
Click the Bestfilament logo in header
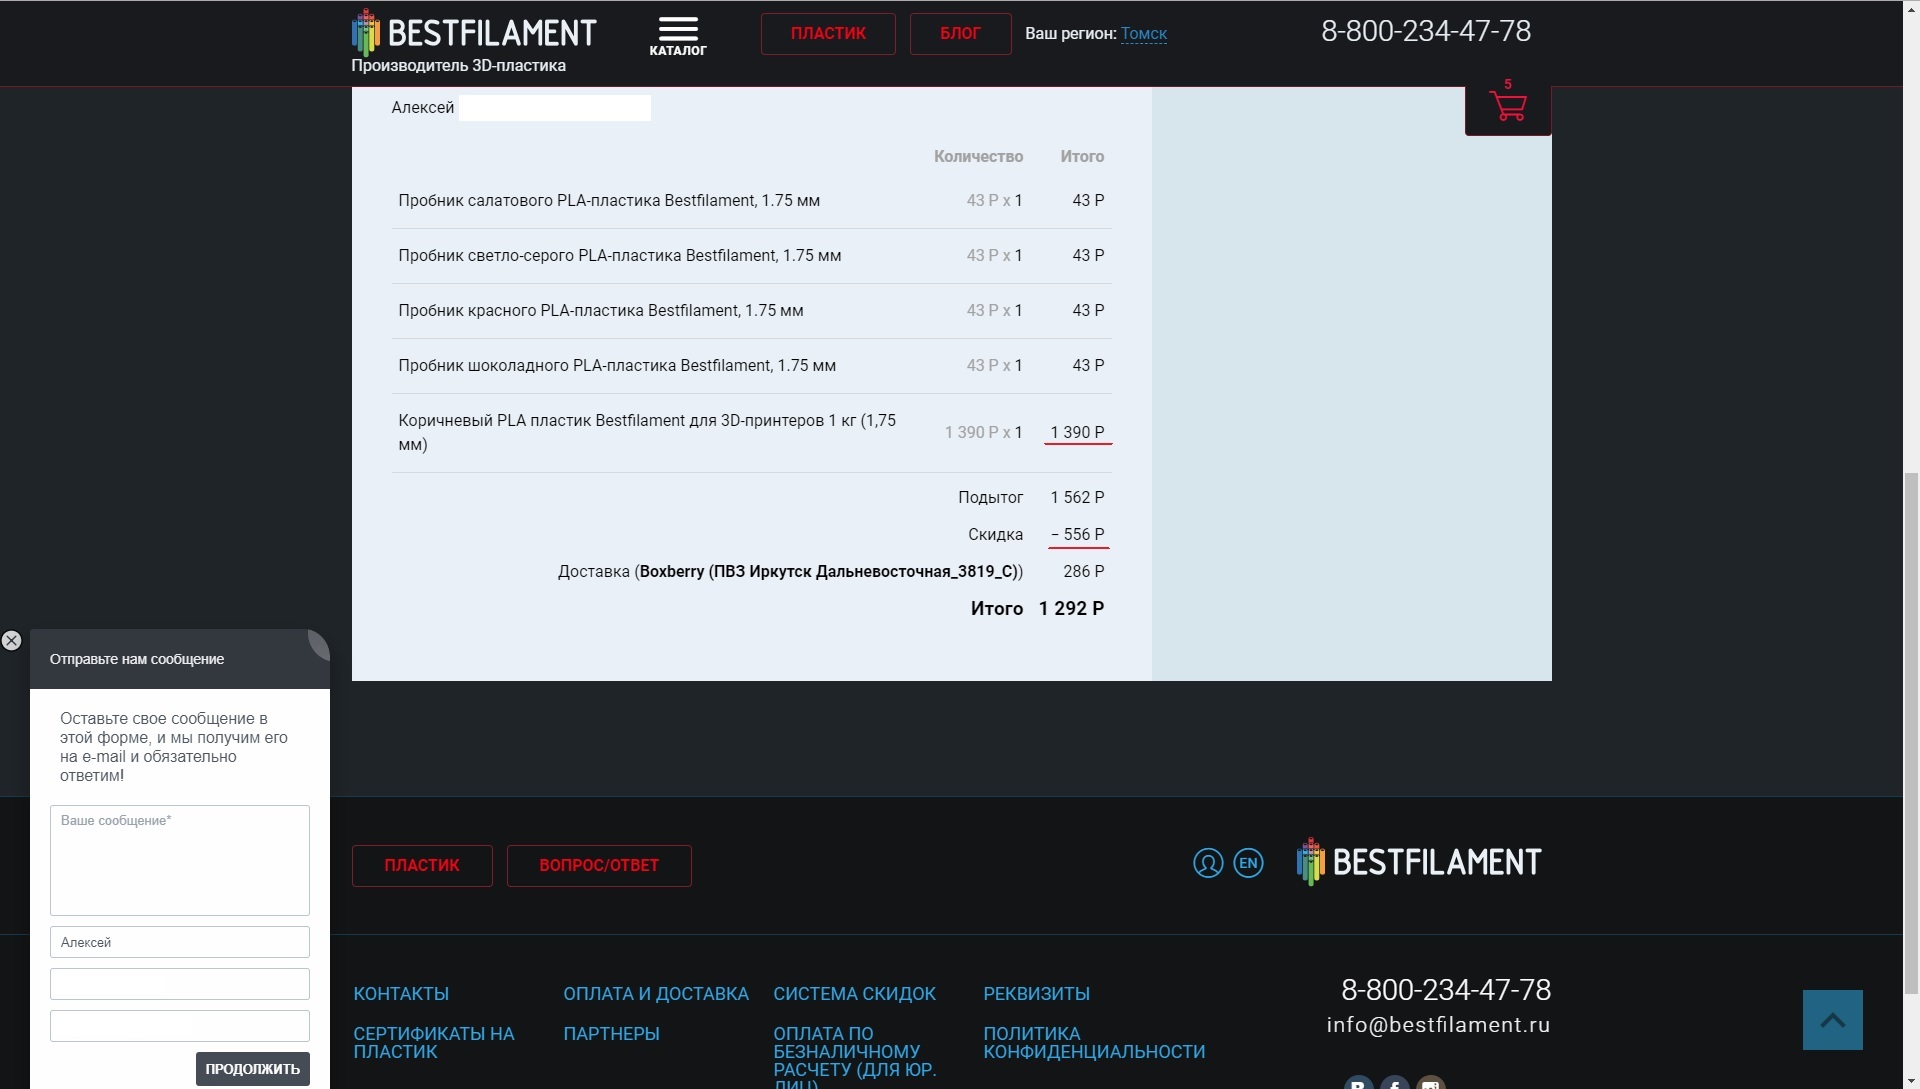tap(474, 33)
